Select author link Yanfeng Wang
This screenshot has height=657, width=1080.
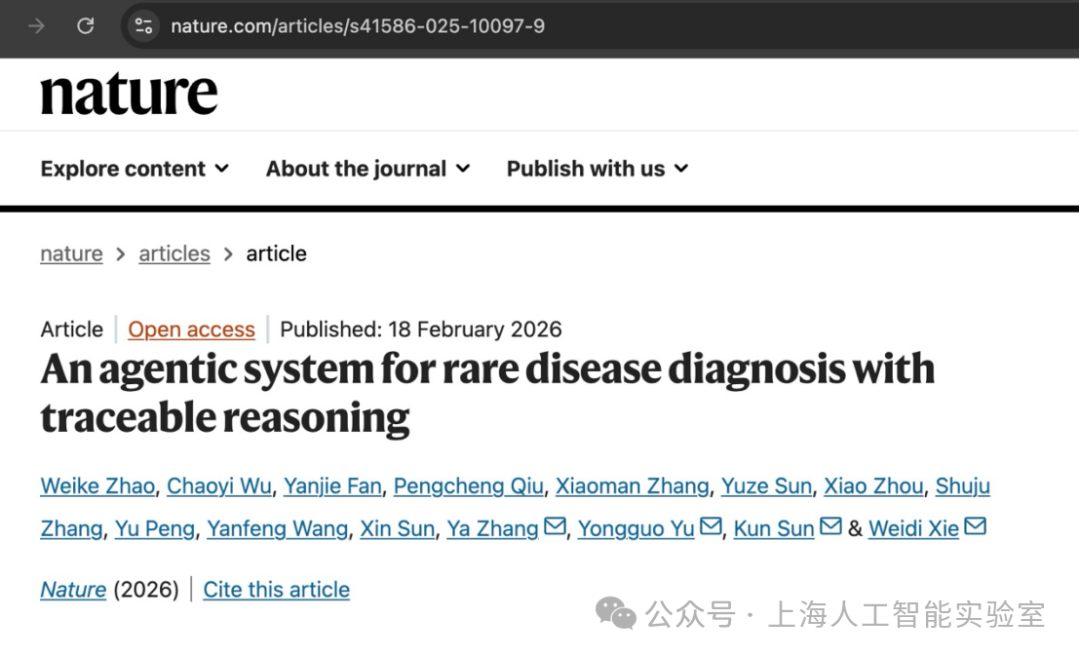point(277,529)
